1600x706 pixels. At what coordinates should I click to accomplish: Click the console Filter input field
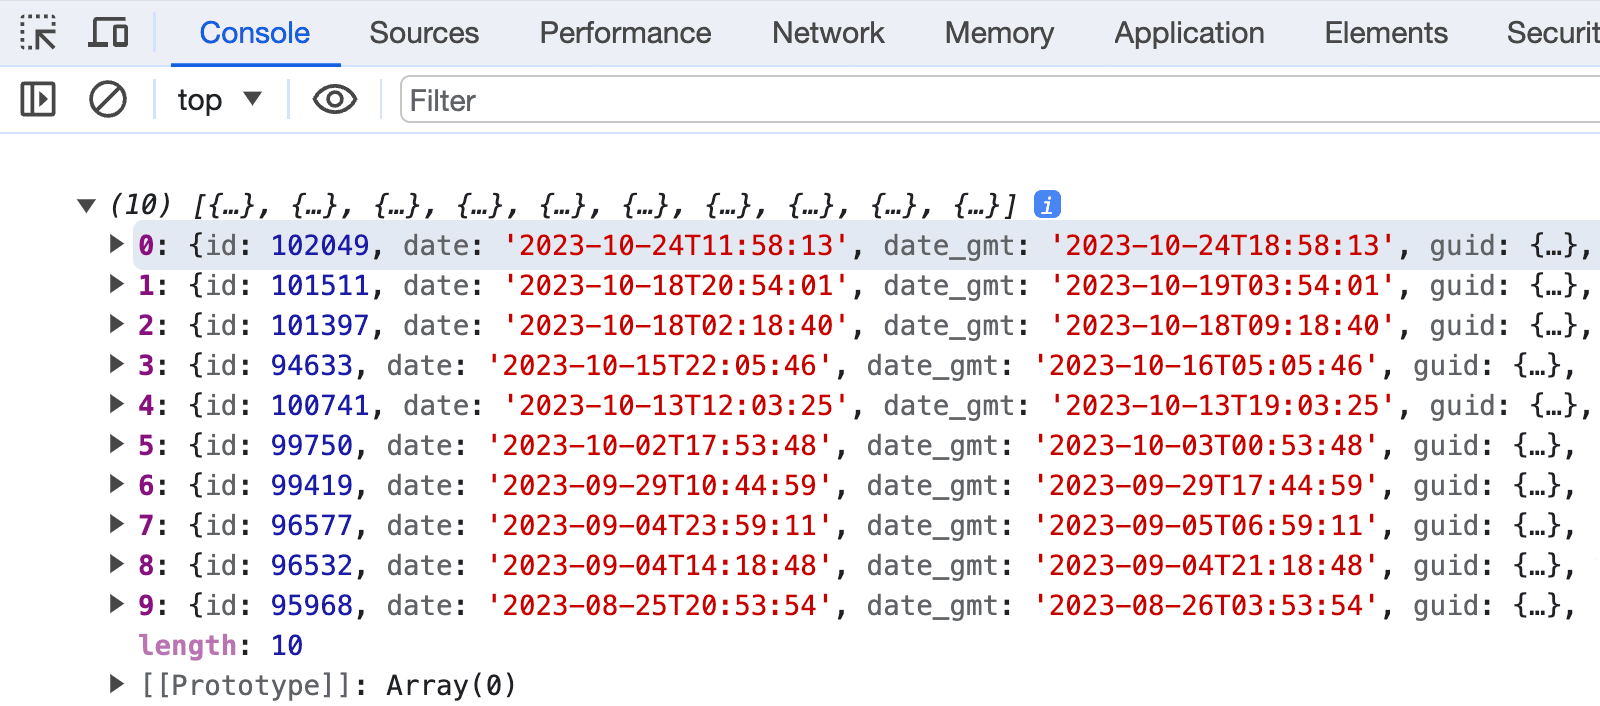coord(1000,100)
